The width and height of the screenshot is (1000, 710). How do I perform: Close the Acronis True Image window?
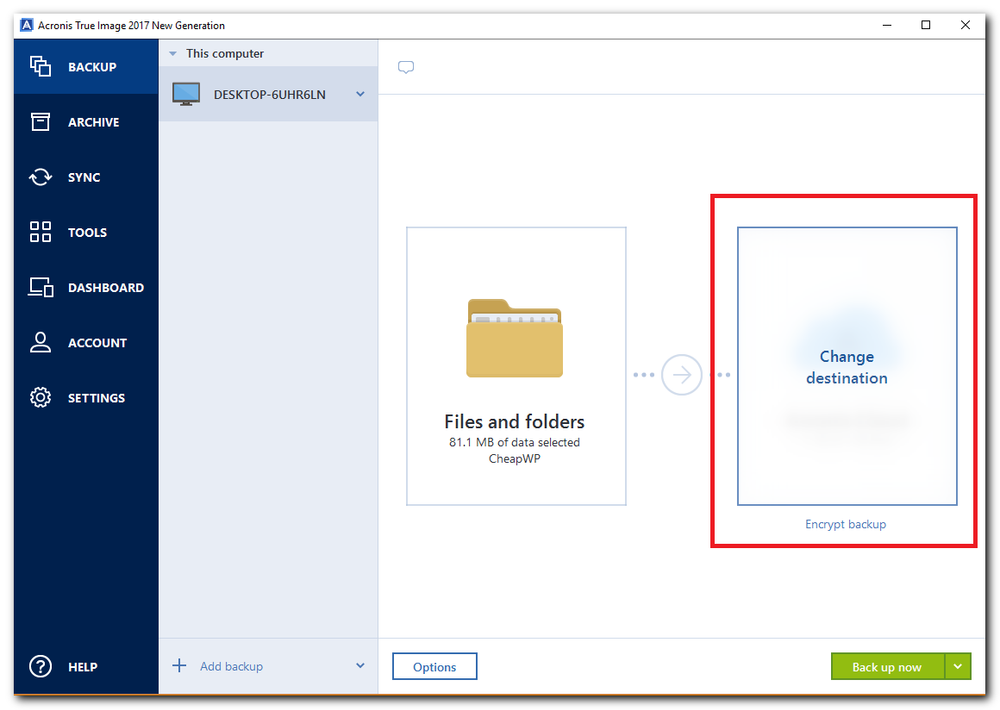click(x=965, y=25)
